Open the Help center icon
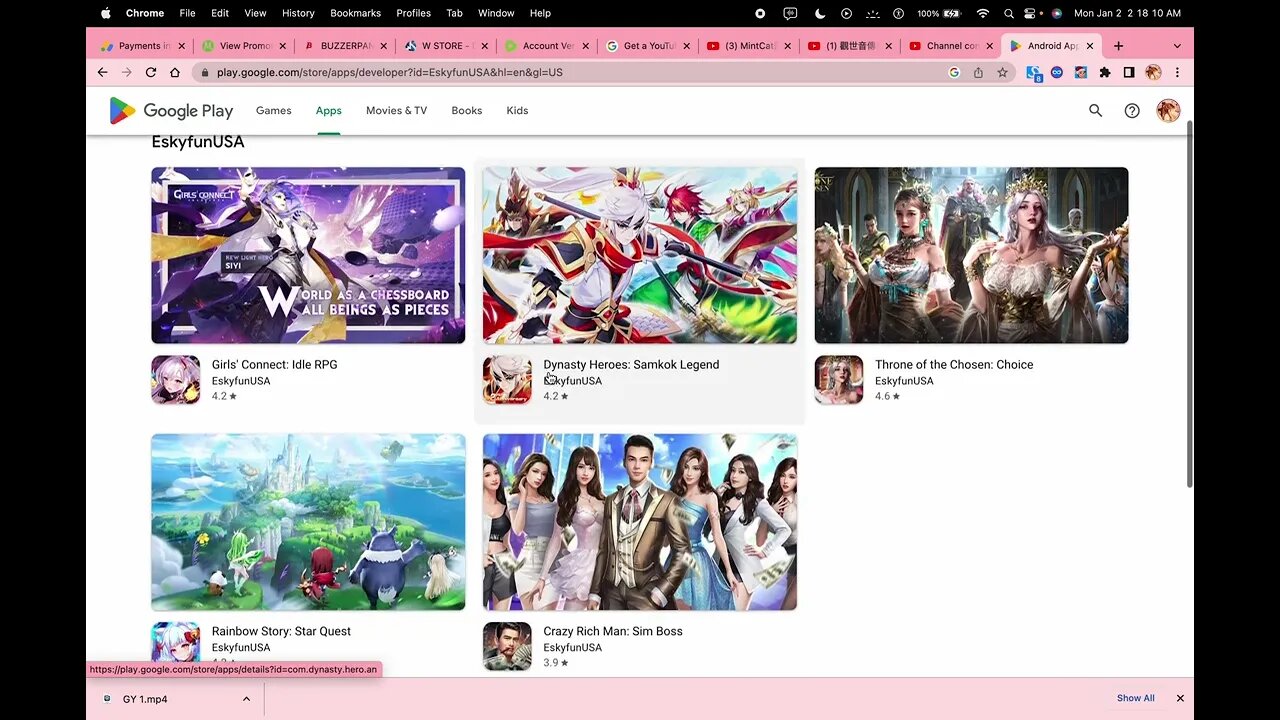Screen dimensions: 1280x720 point(1132,111)
